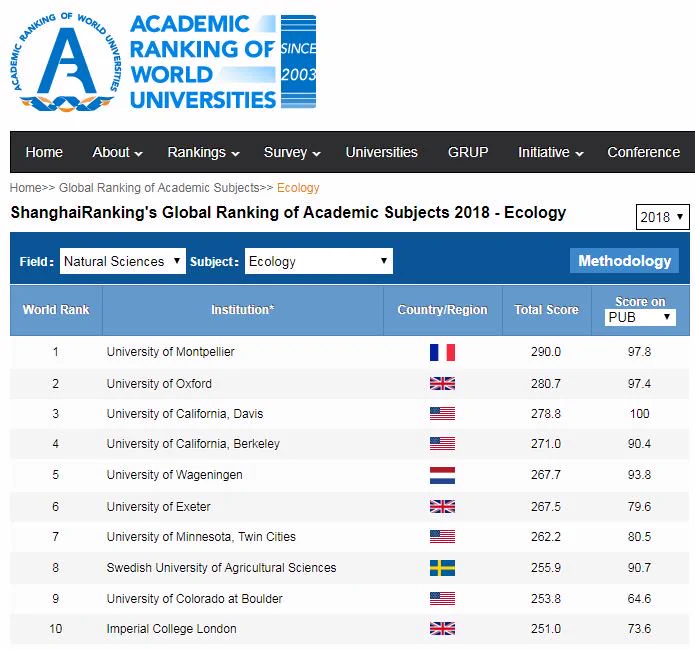Screen dimensions: 695x649
Task: Click total score 251.0
Action: [x=546, y=629]
